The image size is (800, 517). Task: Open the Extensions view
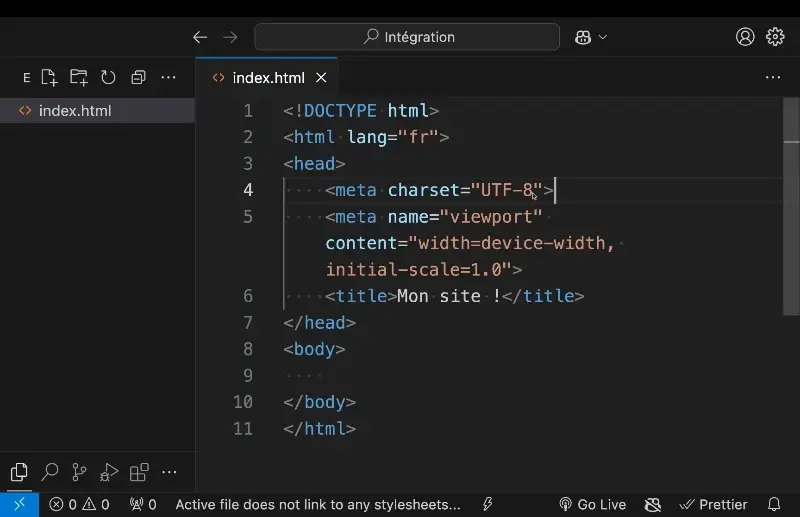[x=139, y=472]
